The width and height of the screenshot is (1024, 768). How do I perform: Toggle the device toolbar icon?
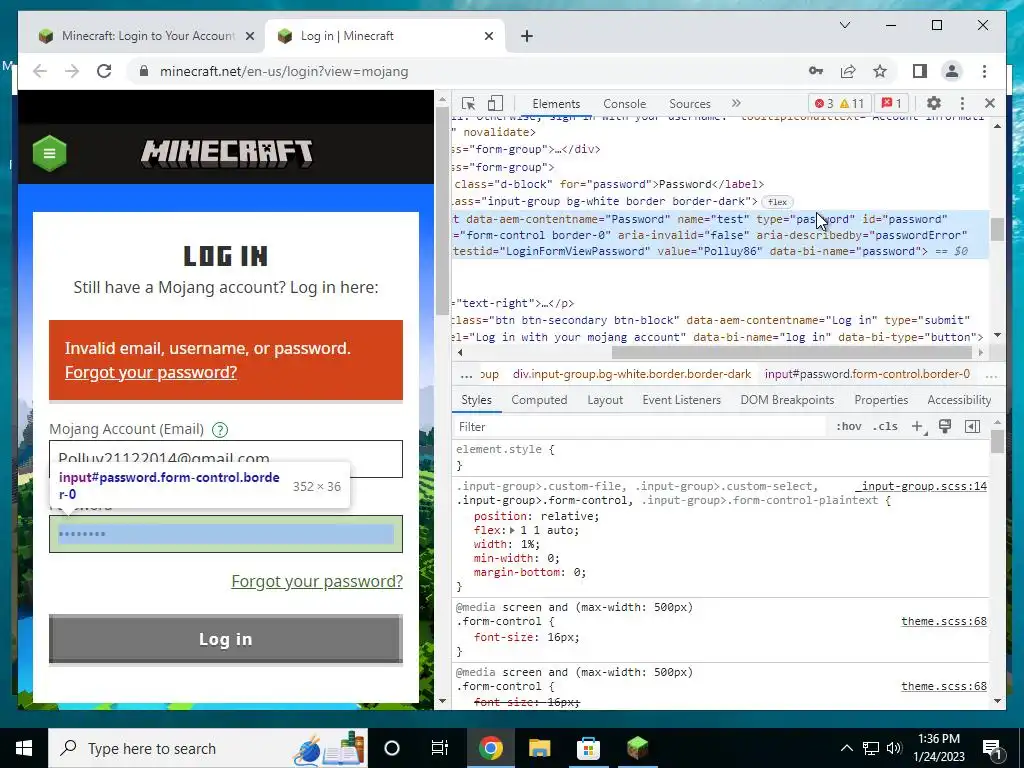click(x=496, y=103)
